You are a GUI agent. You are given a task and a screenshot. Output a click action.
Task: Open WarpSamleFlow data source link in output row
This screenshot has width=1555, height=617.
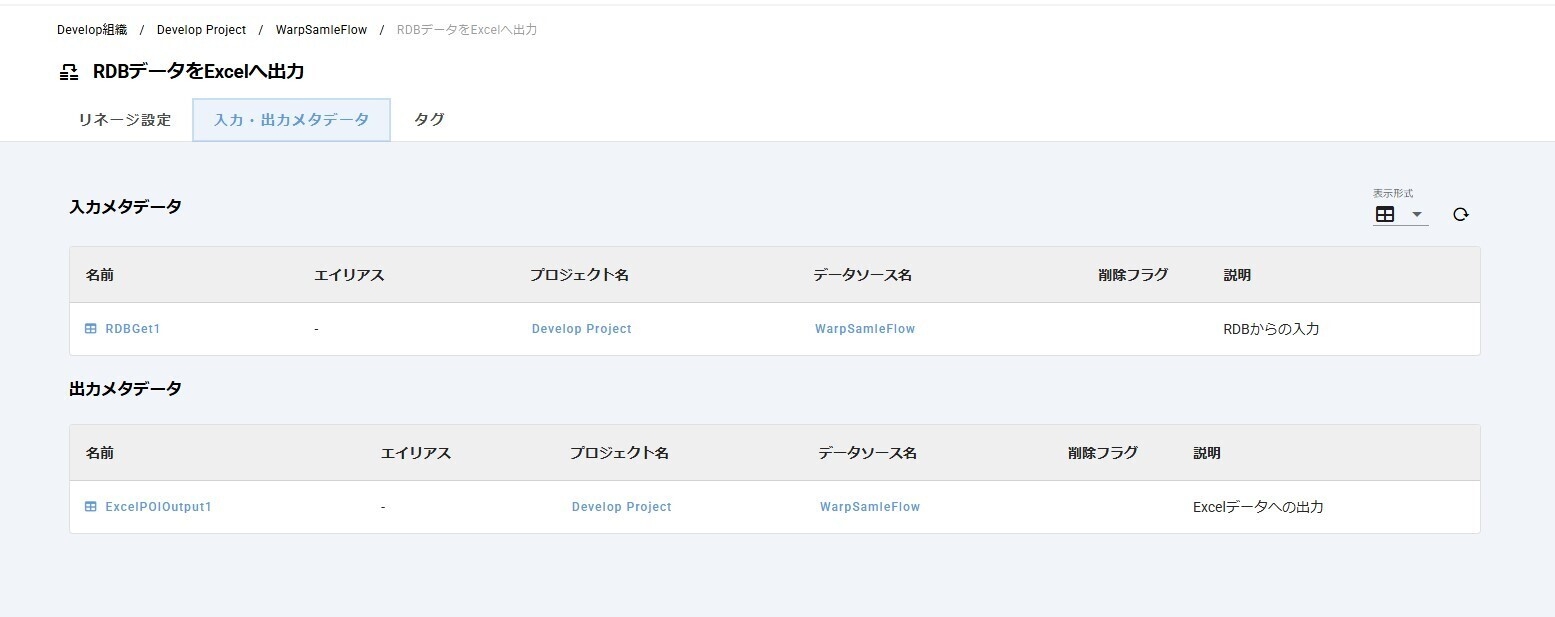[x=869, y=507]
